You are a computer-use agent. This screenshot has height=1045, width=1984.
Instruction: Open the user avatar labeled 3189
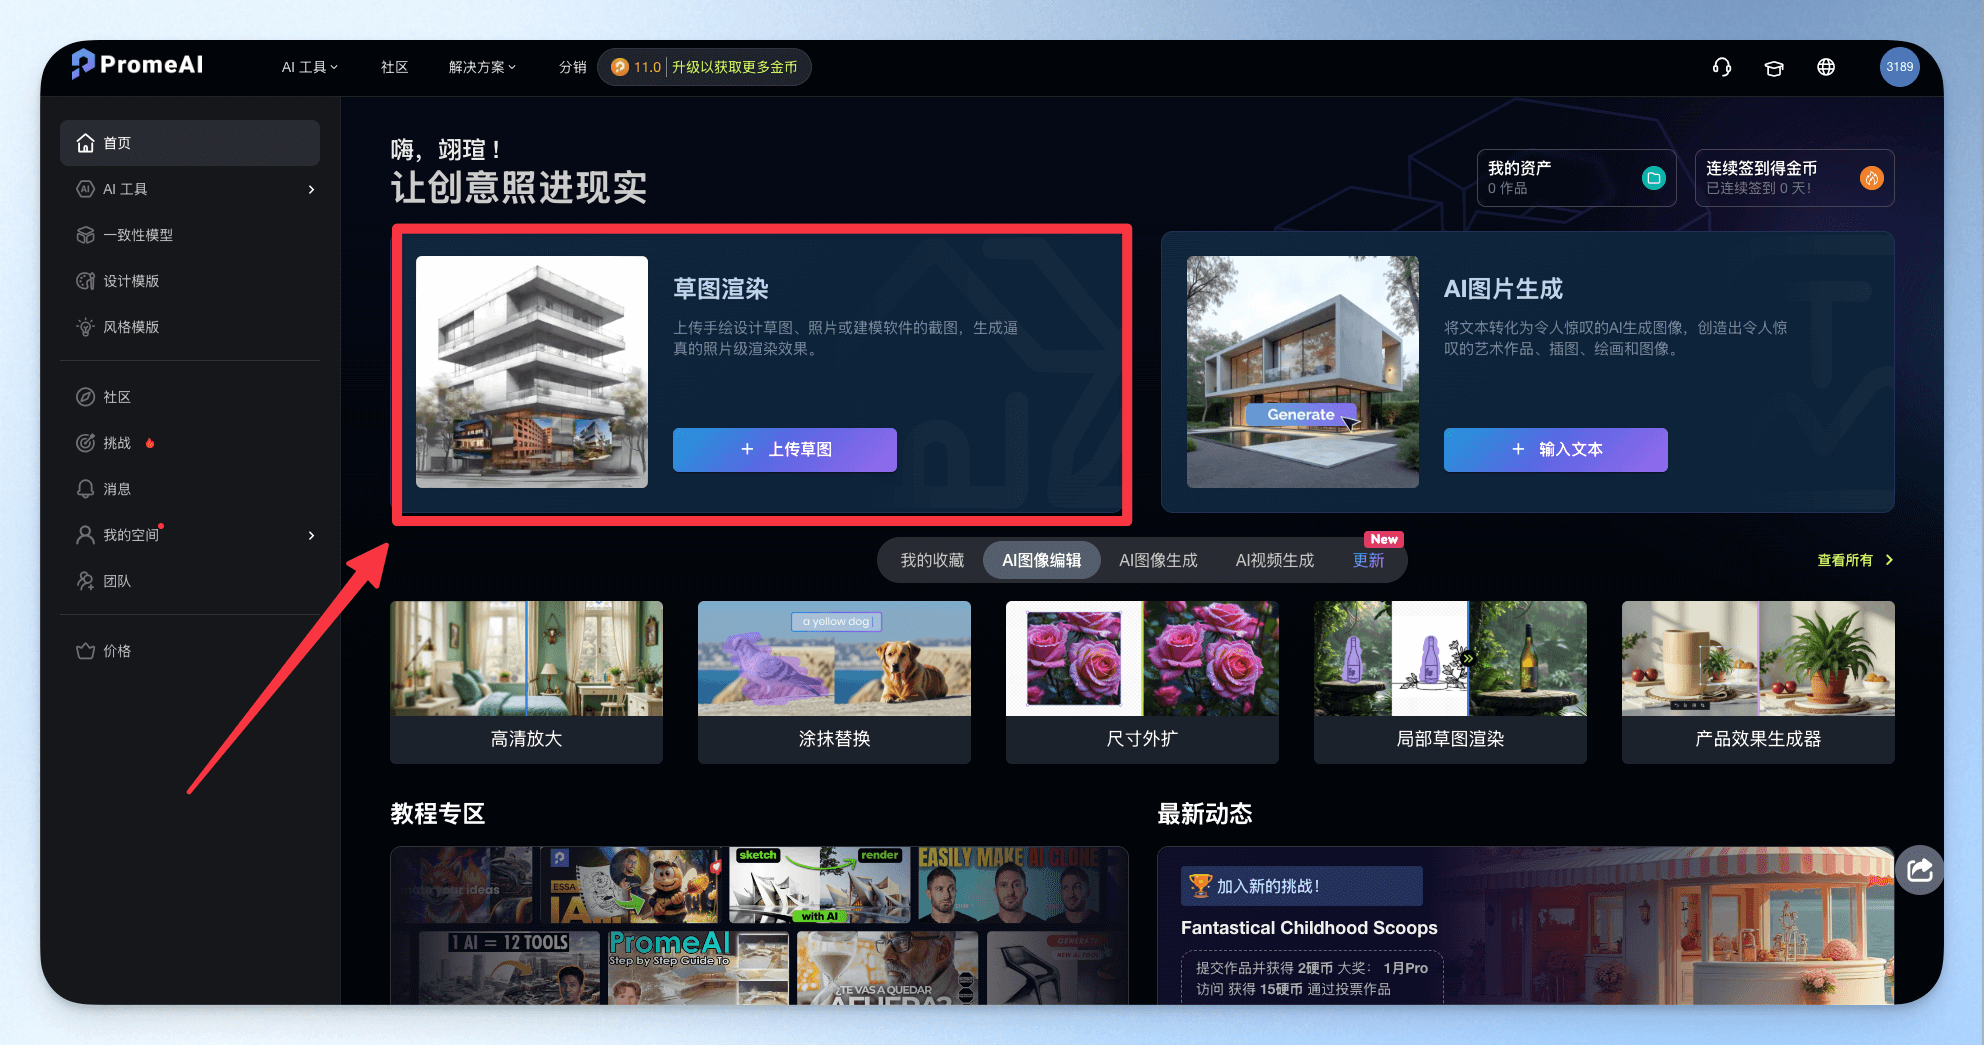1899,67
